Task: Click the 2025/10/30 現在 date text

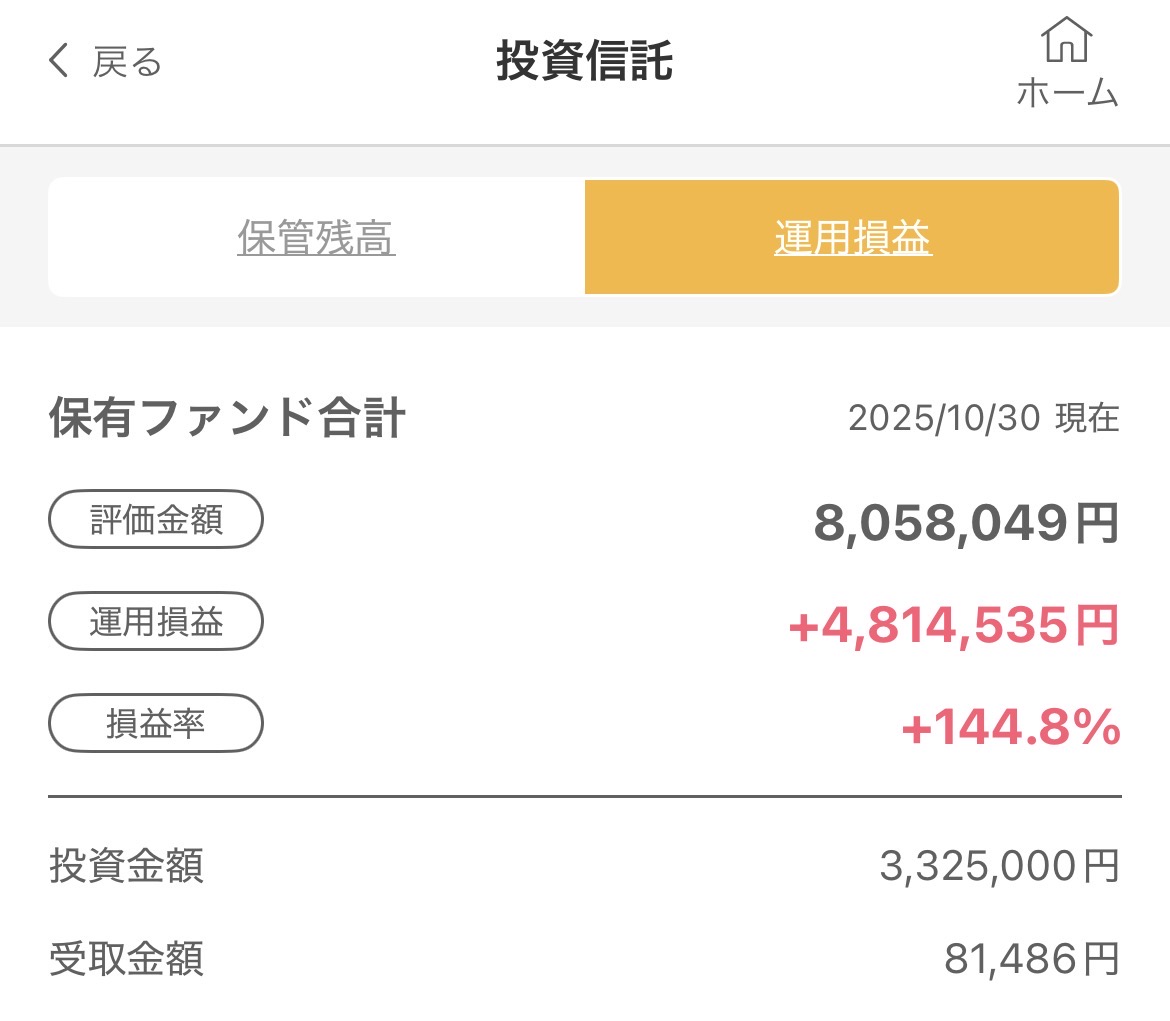Action: pyautogui.click(x=983, y=419)
